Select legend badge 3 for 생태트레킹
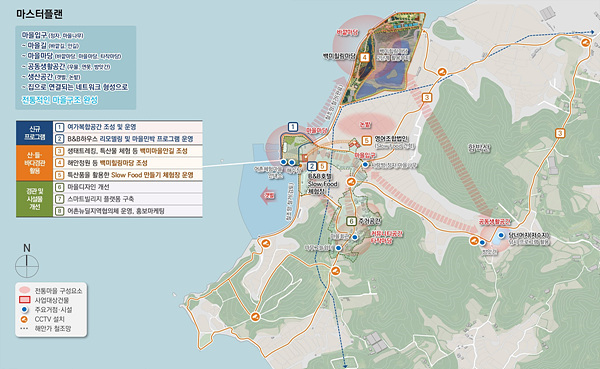600x369 pixels. (x=59, y=151)
